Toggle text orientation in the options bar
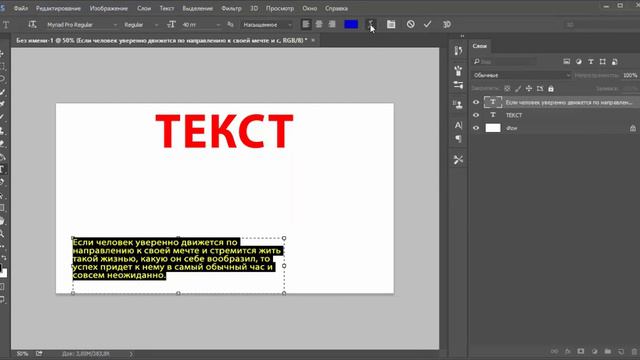640x360 pixels. [32, 24]
